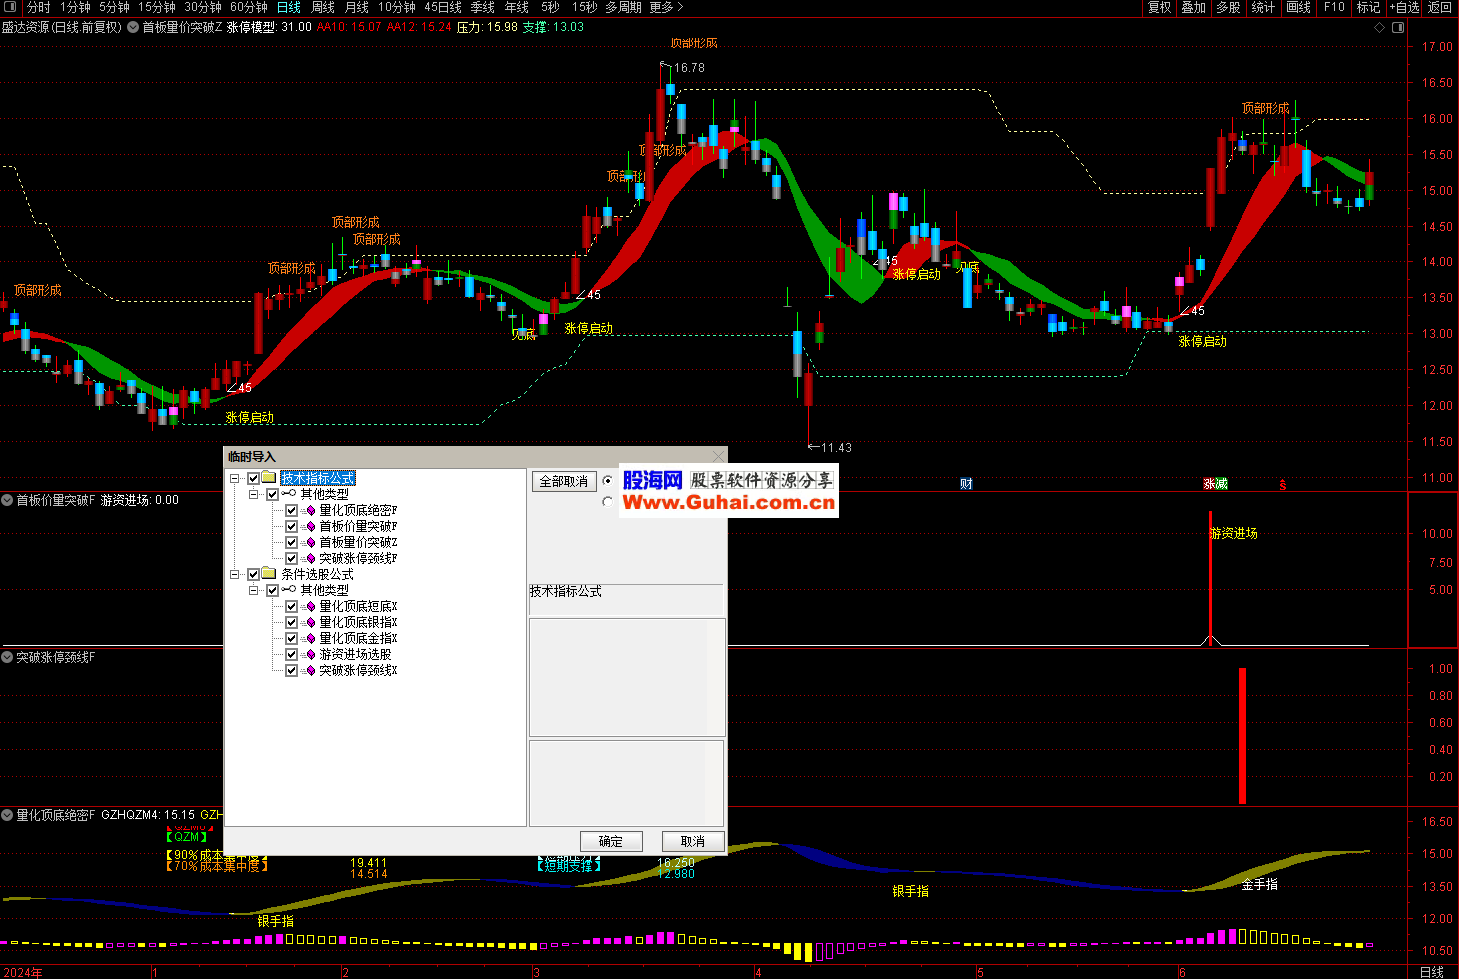Collapse 其他类型 node under 条件选股公式
1459x979 pixels.
[254, 590]
